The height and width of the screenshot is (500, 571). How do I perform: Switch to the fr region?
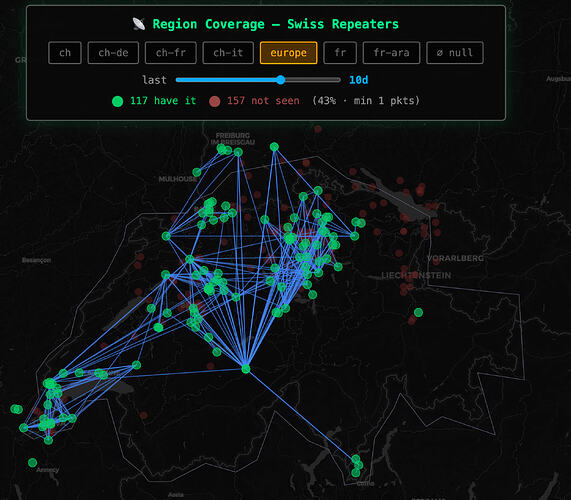tap(340, 53)
